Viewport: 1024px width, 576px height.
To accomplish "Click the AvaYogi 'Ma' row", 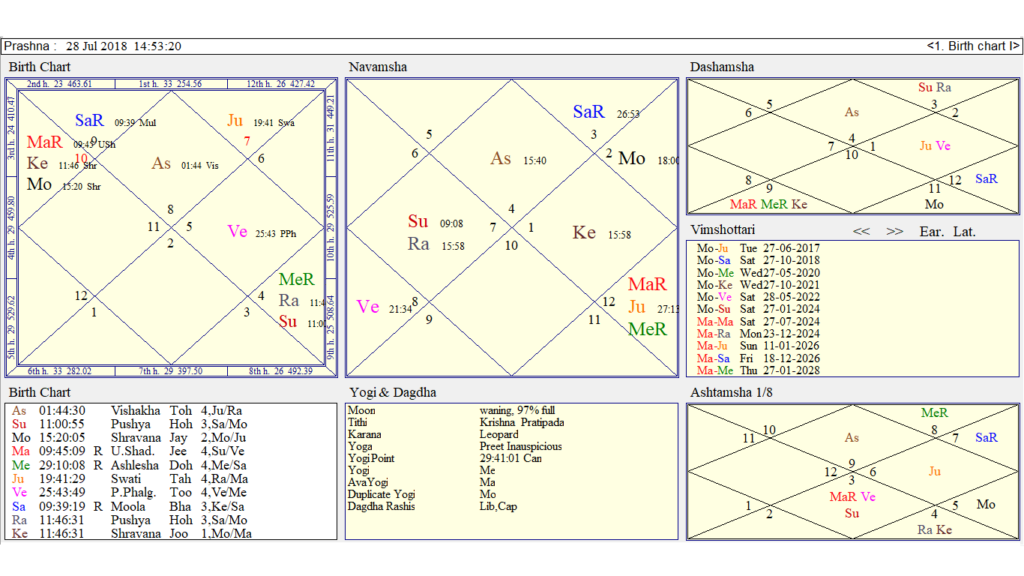I will click(x=421, y=483).
